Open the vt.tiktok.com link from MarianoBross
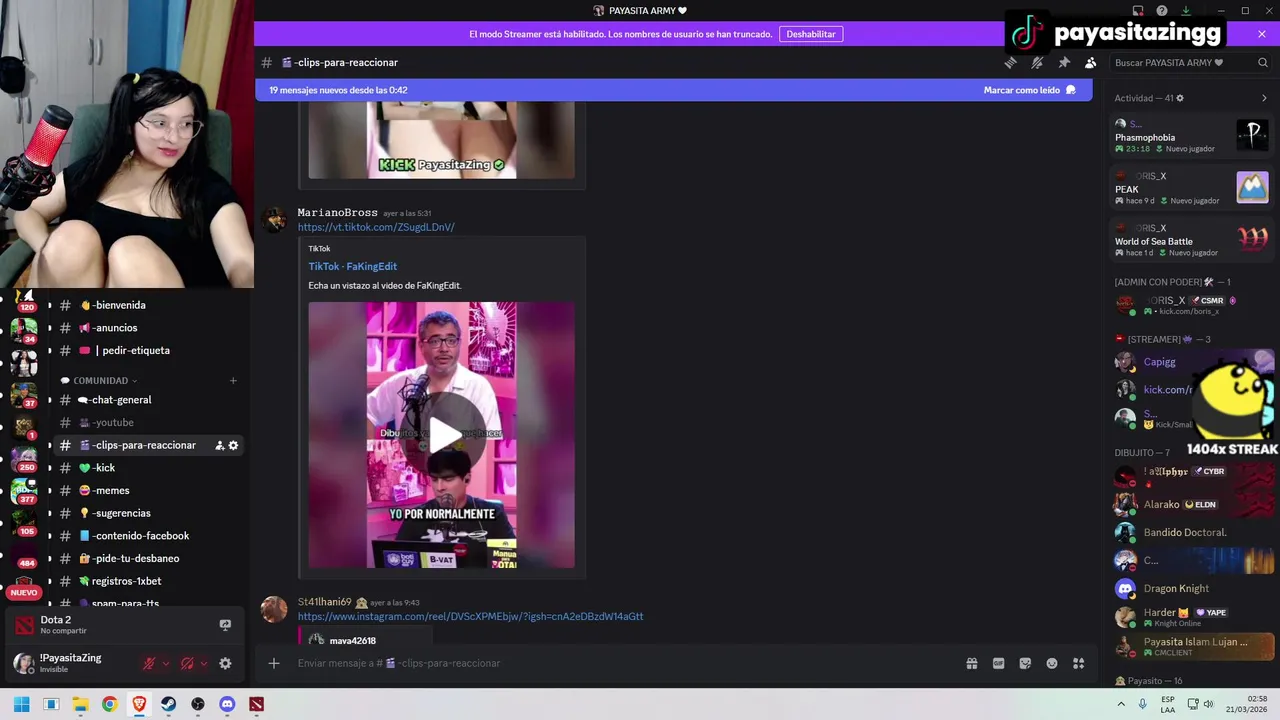 pyautogui.click(x=376, y=227)
